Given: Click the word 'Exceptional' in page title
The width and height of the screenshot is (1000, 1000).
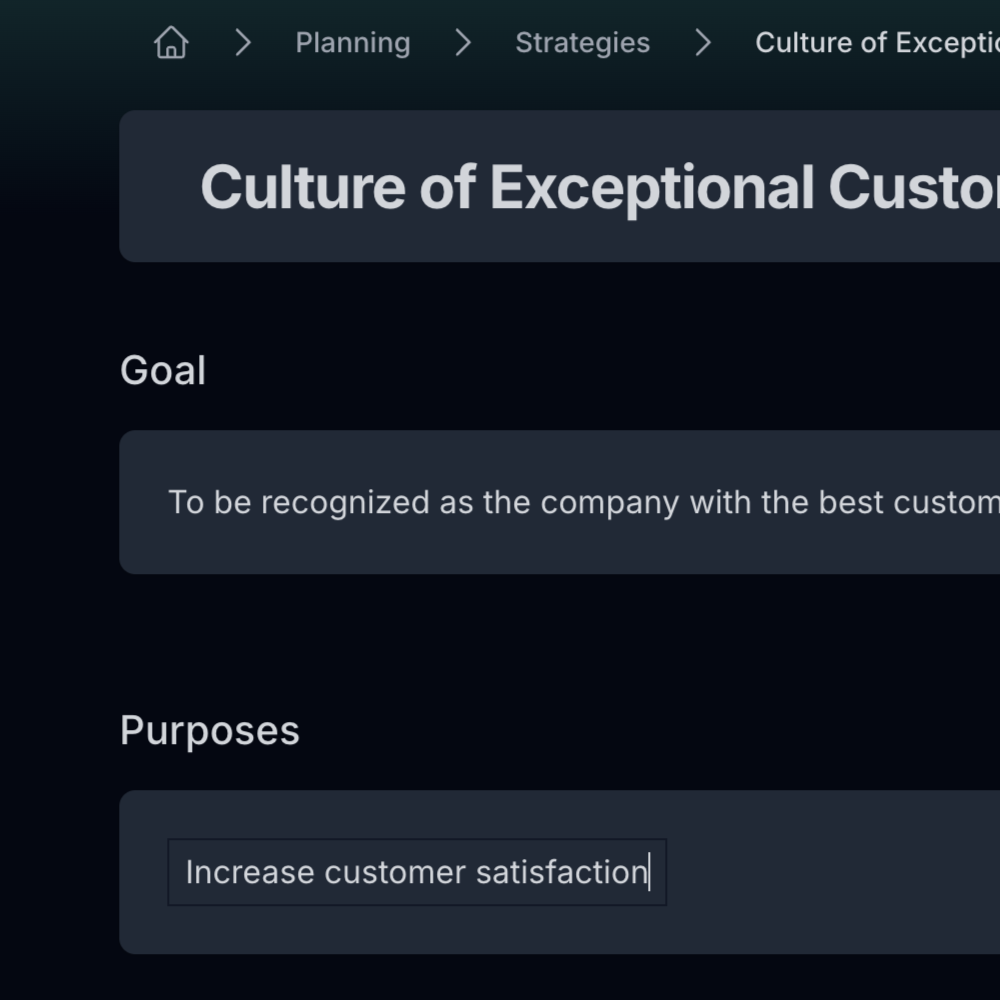Looking at the screenshot, I should 652,187.
